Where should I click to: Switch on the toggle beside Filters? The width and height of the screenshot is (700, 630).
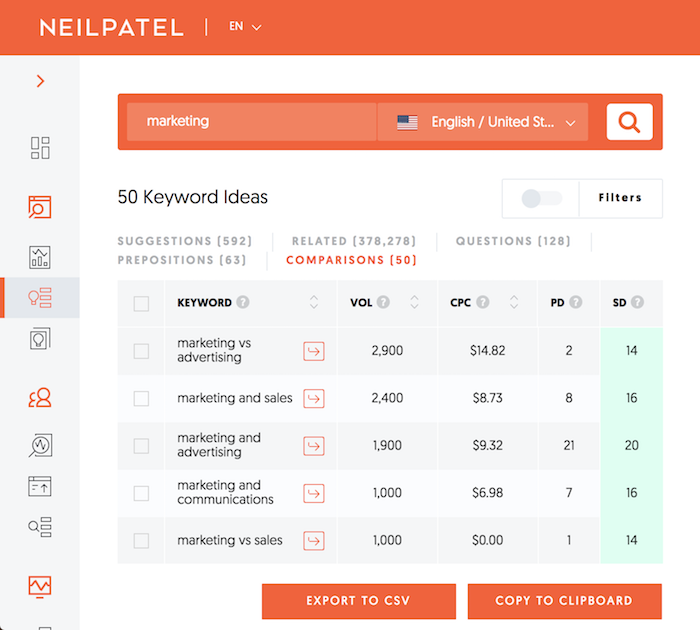click(x=541, y=198)
